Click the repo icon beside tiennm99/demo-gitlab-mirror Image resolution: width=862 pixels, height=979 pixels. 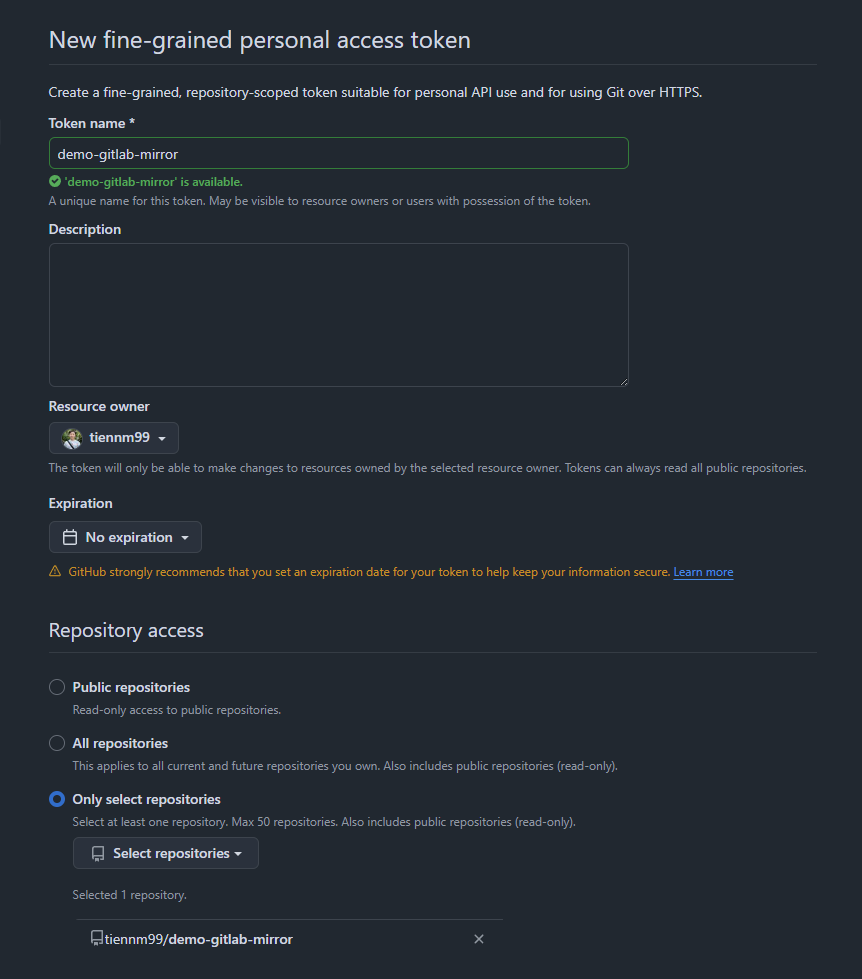(97, 938)
